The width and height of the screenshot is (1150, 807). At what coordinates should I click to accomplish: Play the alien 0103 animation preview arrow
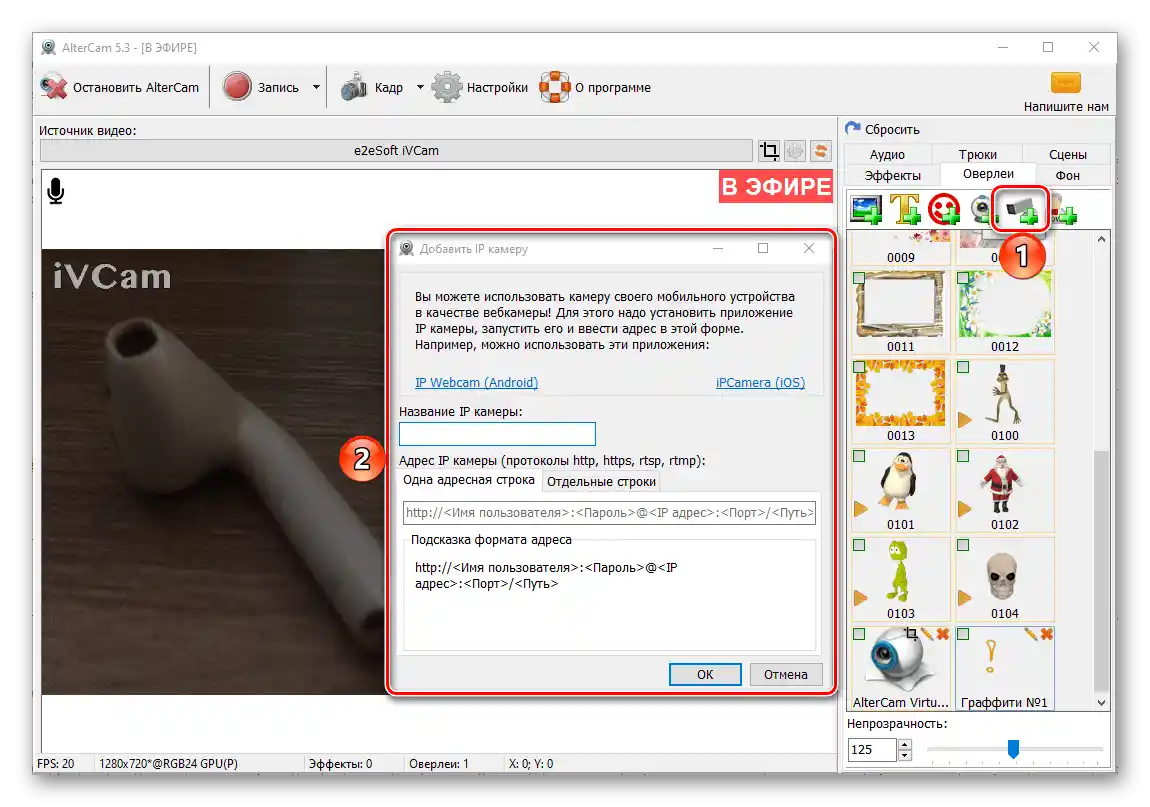pyautogui.click(x=860, y=598)
